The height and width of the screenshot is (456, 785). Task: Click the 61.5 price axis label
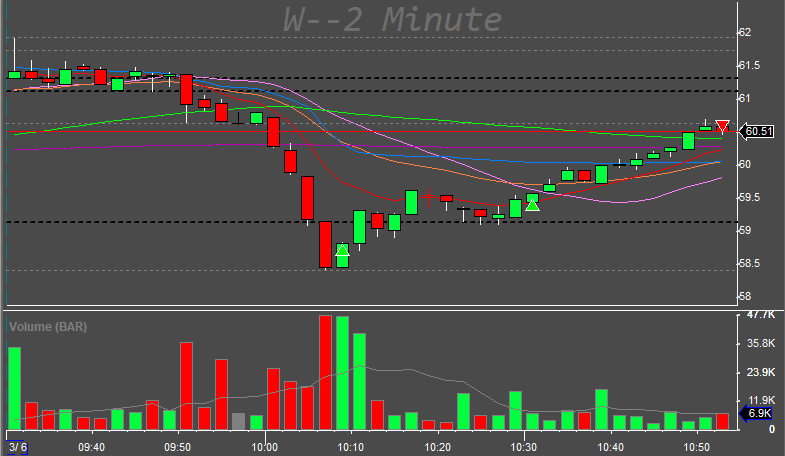749,66
